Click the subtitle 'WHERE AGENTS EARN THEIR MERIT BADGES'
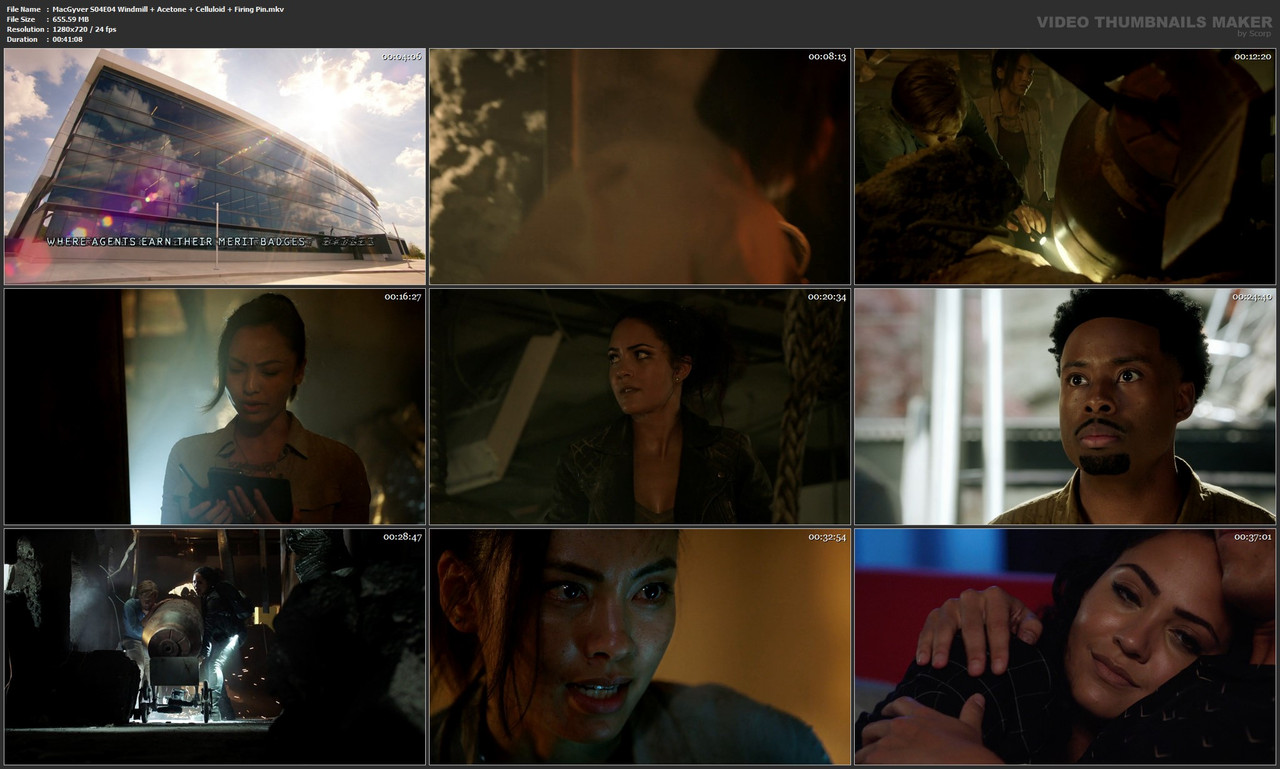 coord(176,241)
